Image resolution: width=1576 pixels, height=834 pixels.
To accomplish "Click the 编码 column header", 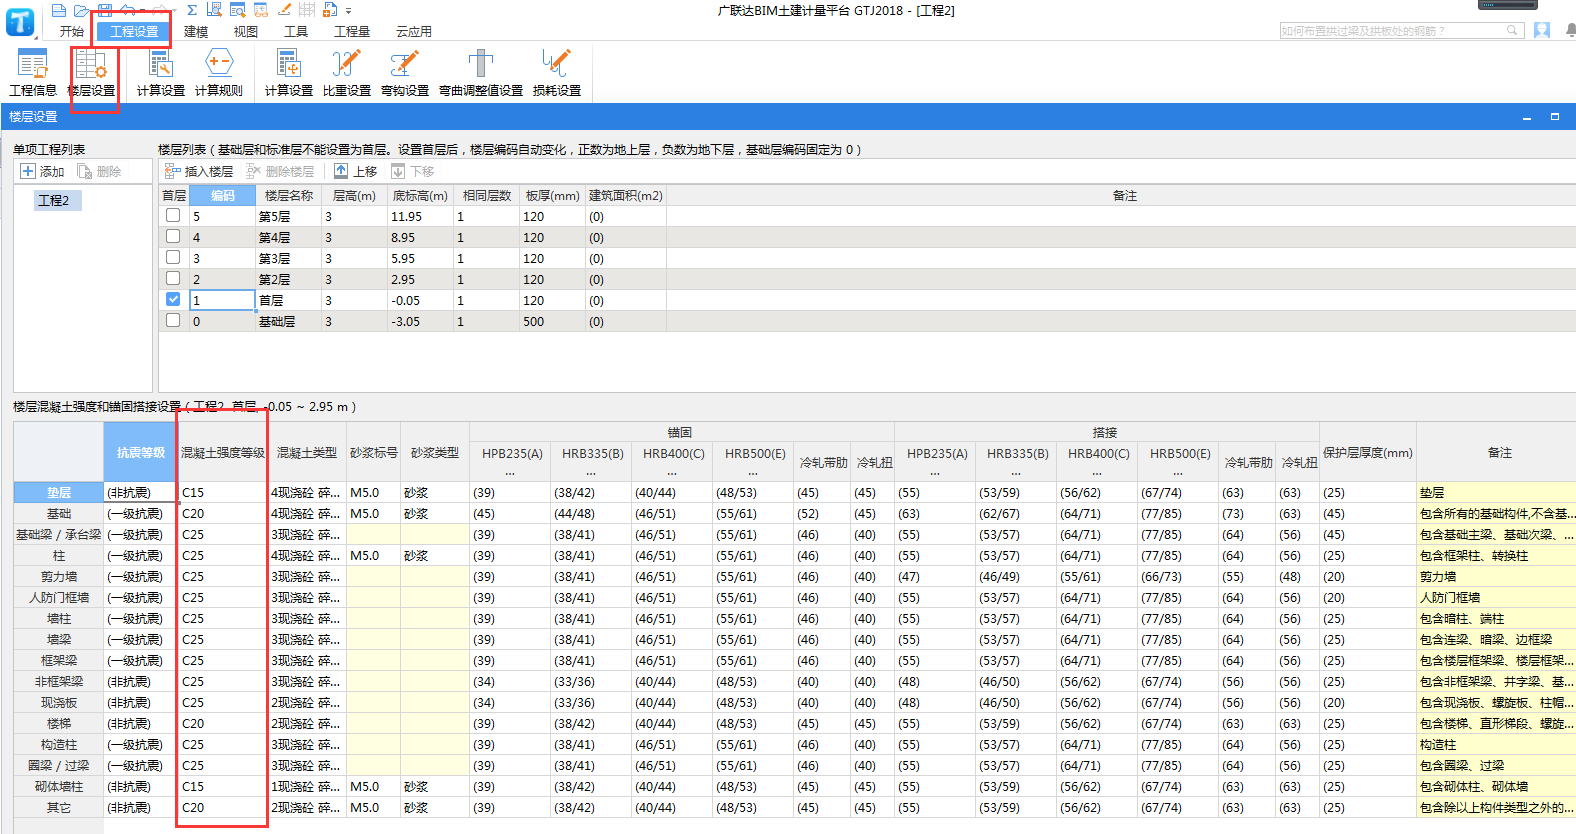I will coord(223,195).
